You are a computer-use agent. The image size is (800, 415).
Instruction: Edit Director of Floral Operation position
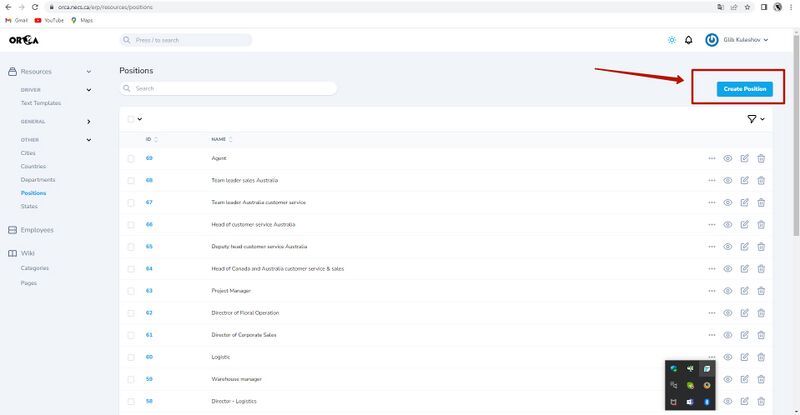pos(744,313)
